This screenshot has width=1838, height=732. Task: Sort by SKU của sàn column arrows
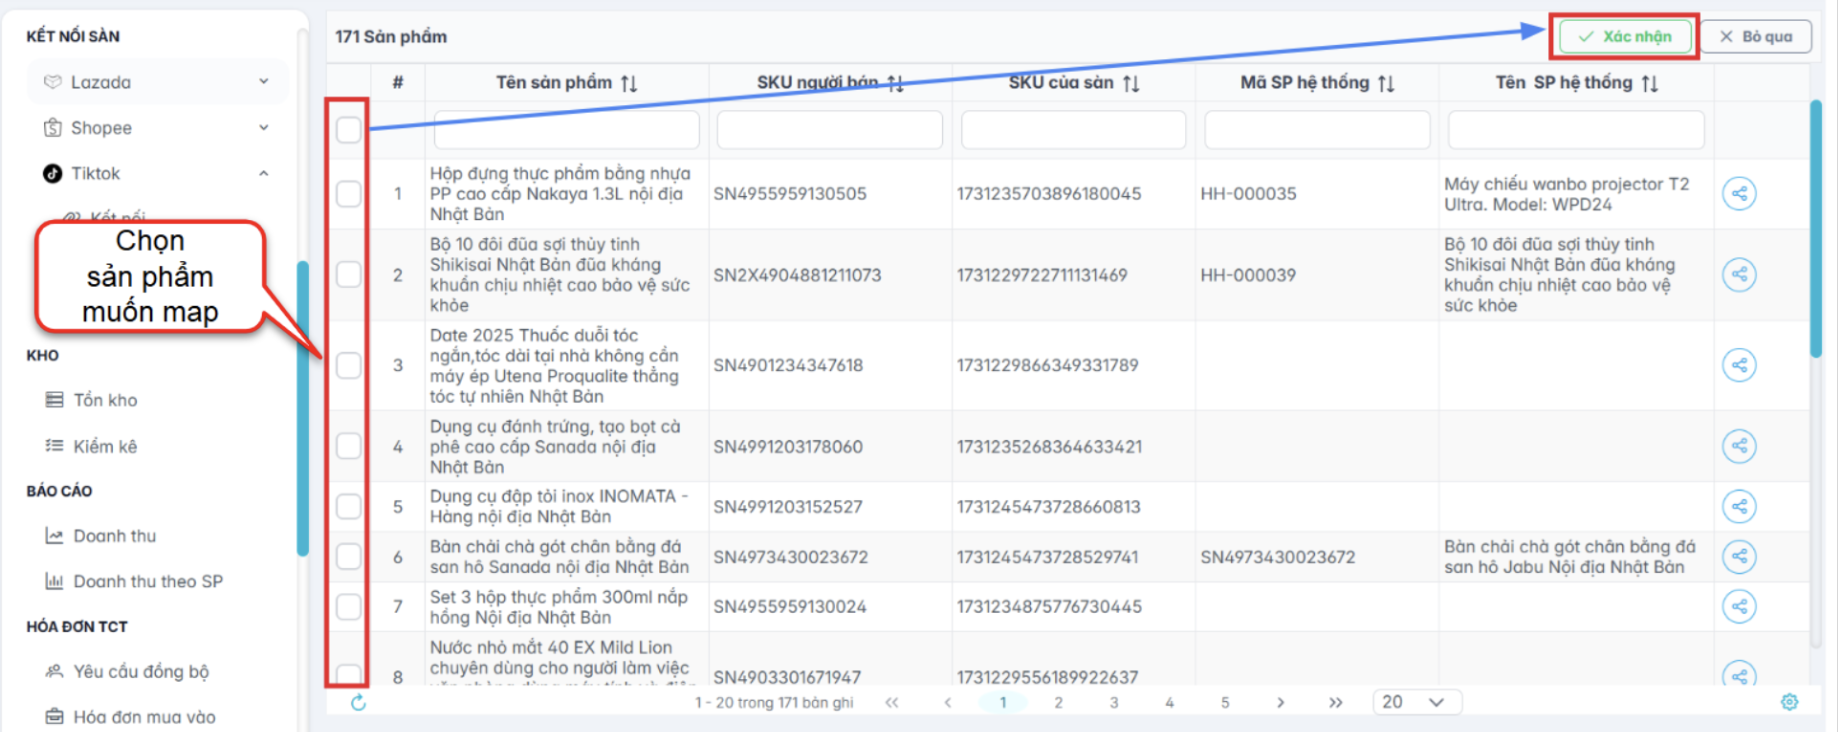click(x=1131, y=84)
